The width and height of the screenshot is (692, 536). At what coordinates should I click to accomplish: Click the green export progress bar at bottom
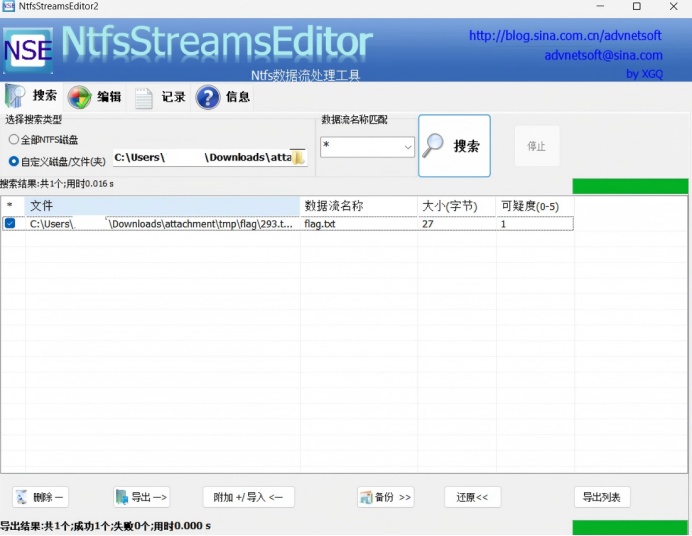pos(630,528)
